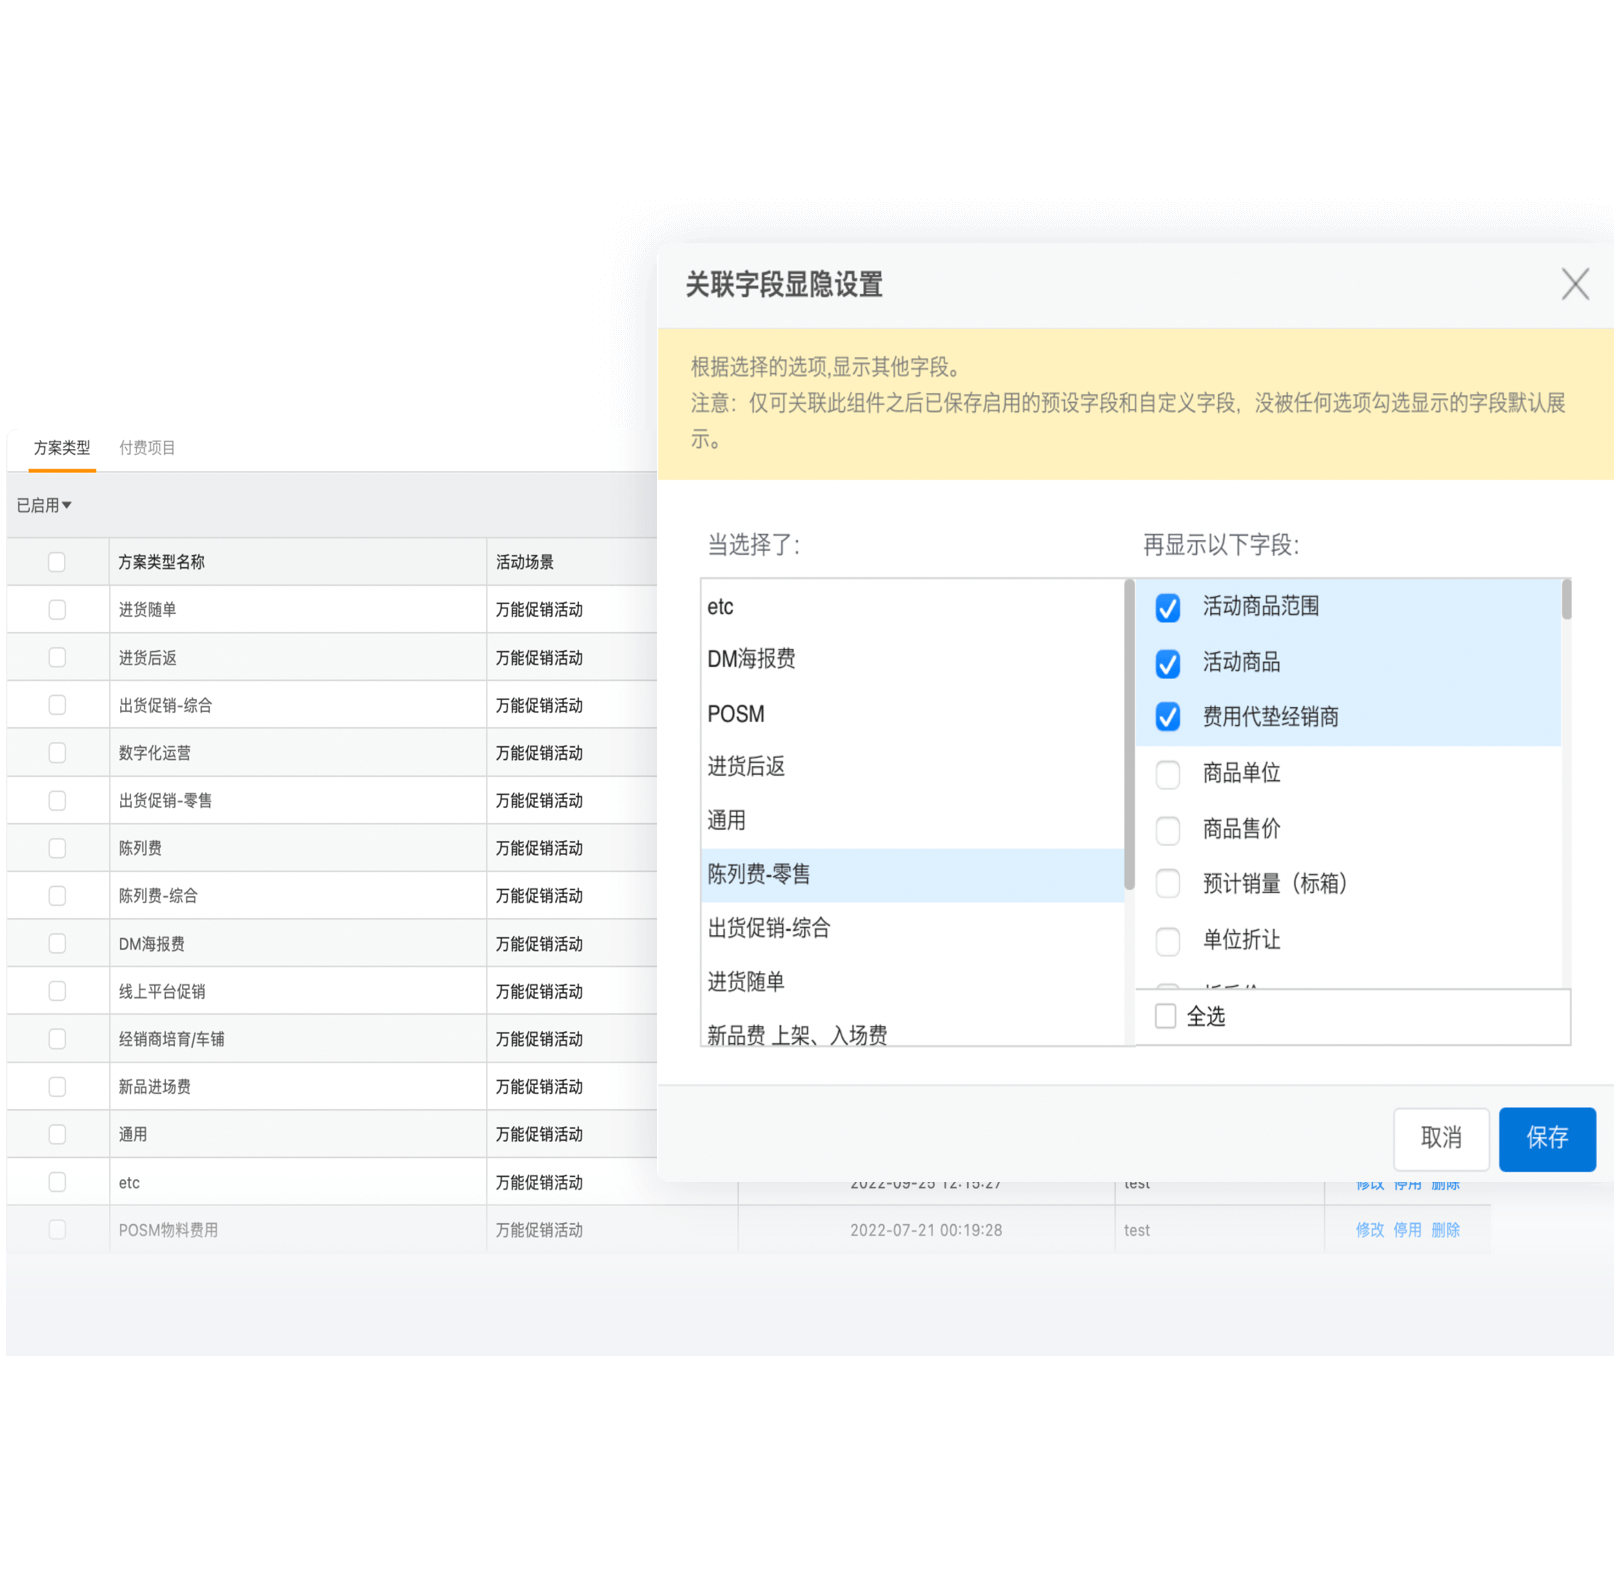Uncheck the 活动商品 field checkbox
Viewport: 1614px width, 1590px height.
(1167, 663)
